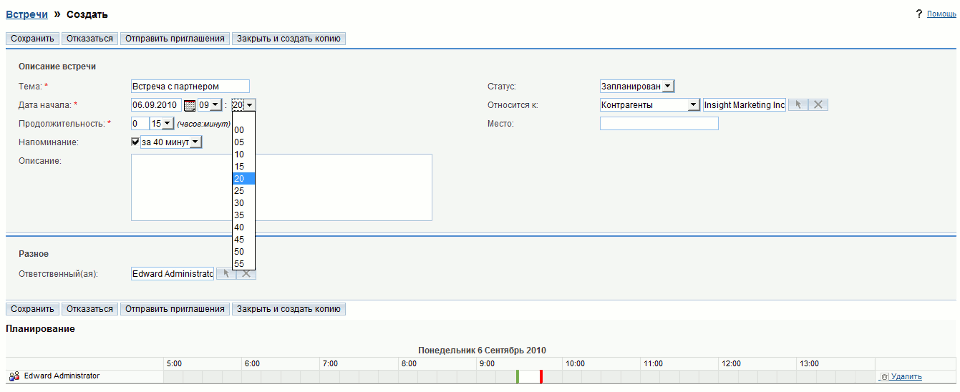
Task: Clear the Edward Administrator responsible field
Action: pos(246,274)
